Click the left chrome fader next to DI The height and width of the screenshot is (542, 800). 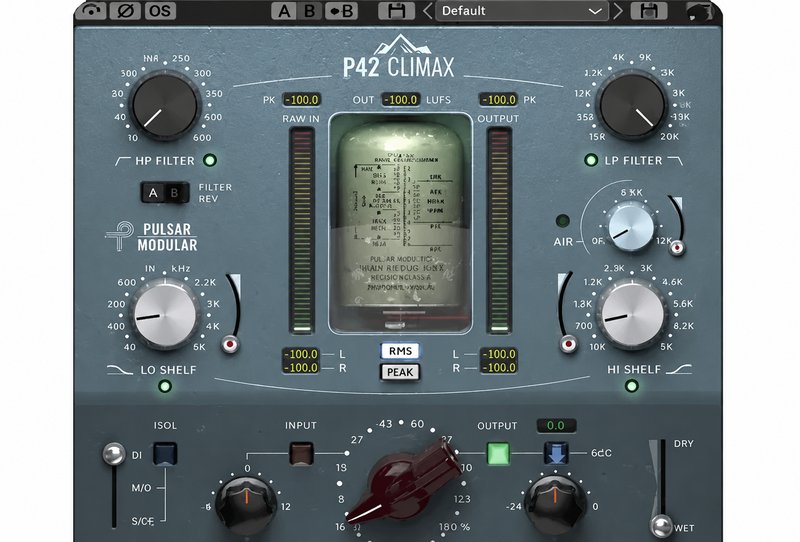(113, 454)
